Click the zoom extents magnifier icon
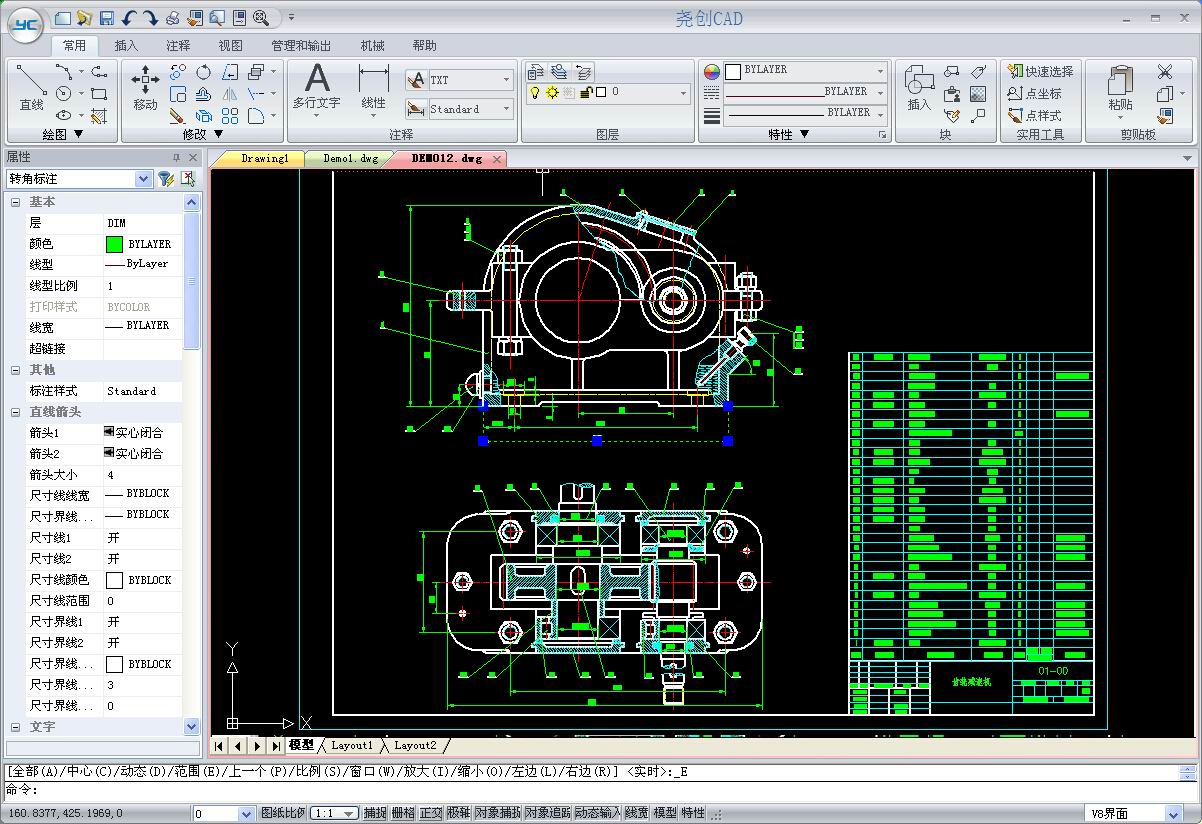The width and height of the screenshot is (1202, 824). tap(261, 18)
